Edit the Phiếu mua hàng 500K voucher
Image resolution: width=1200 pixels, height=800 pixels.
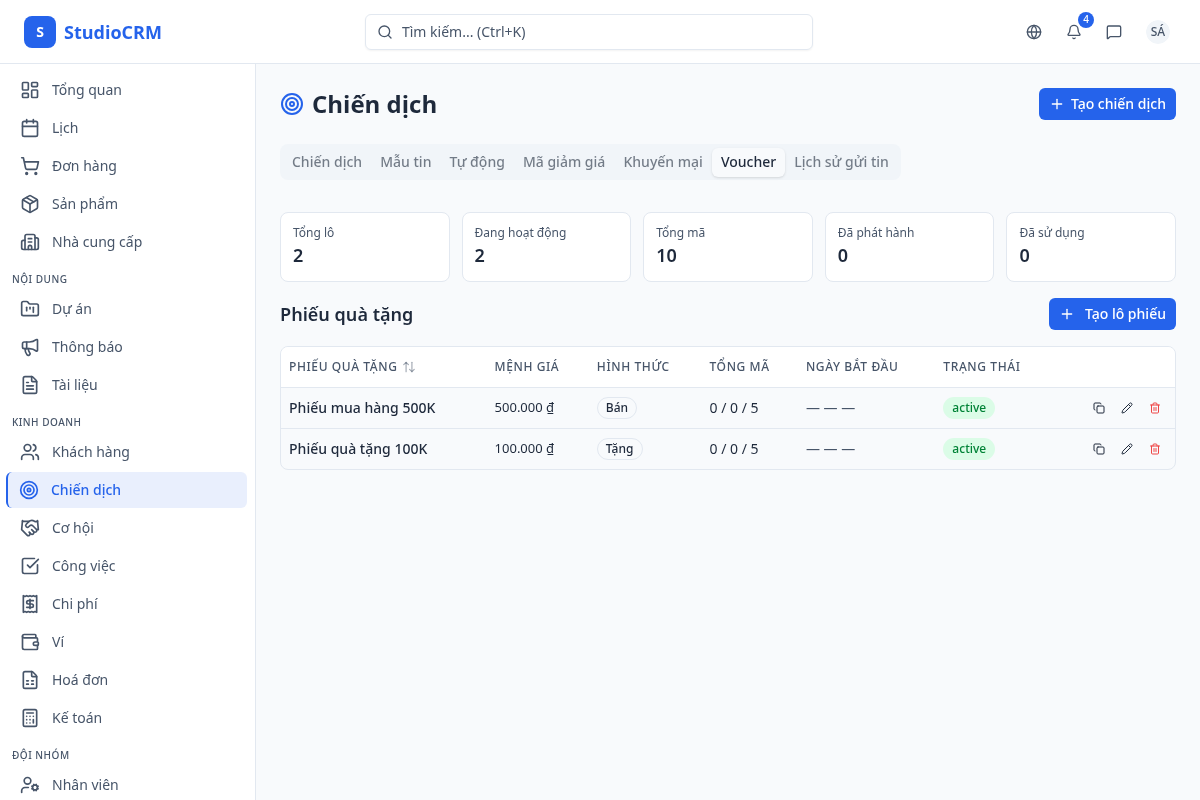coord(1127,408)
